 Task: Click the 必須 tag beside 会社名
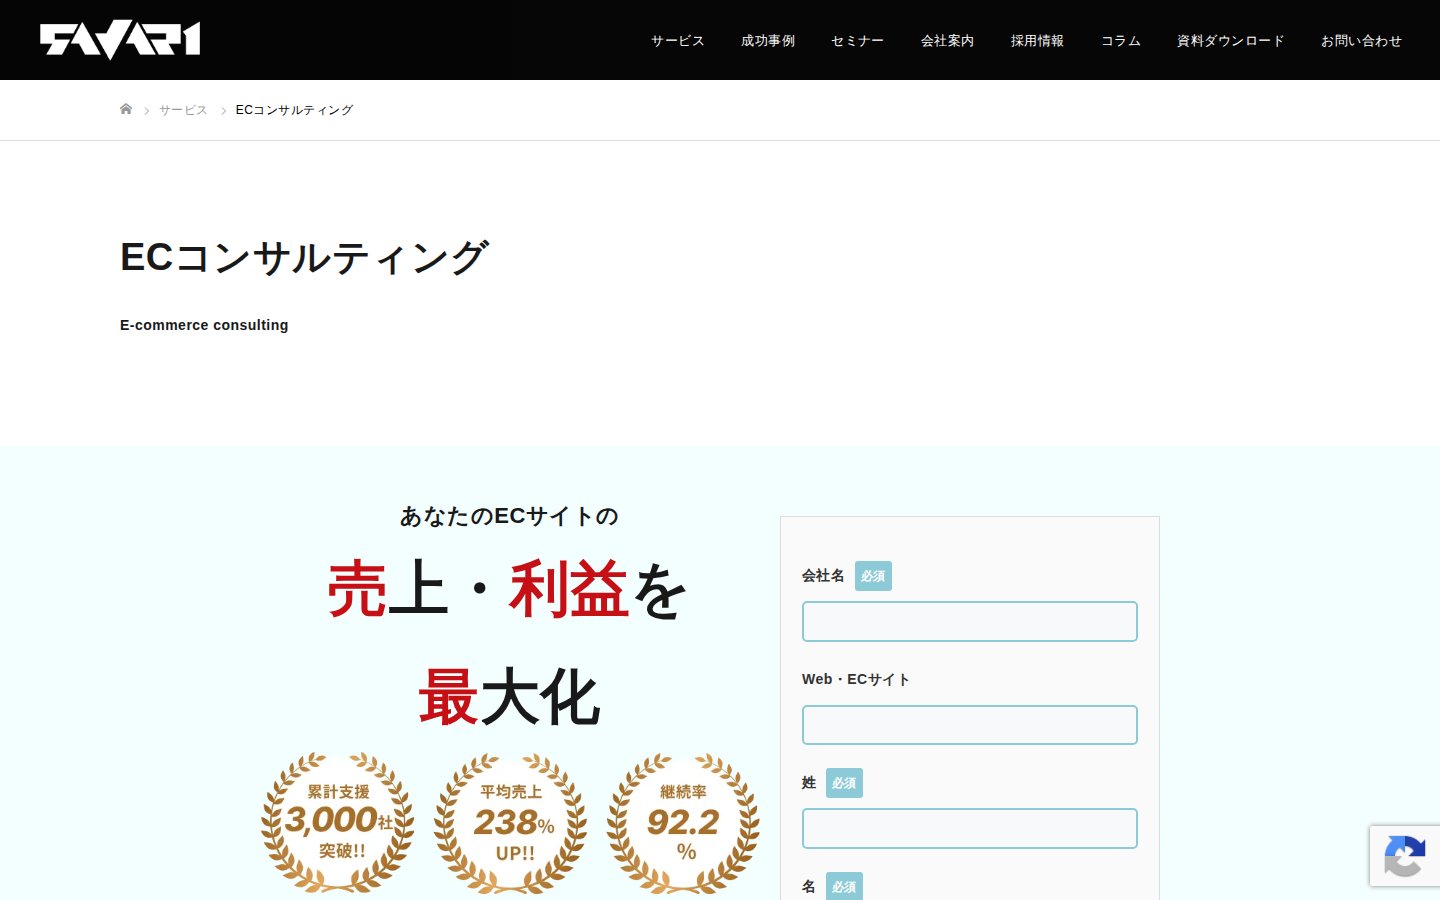coord(873,576)
